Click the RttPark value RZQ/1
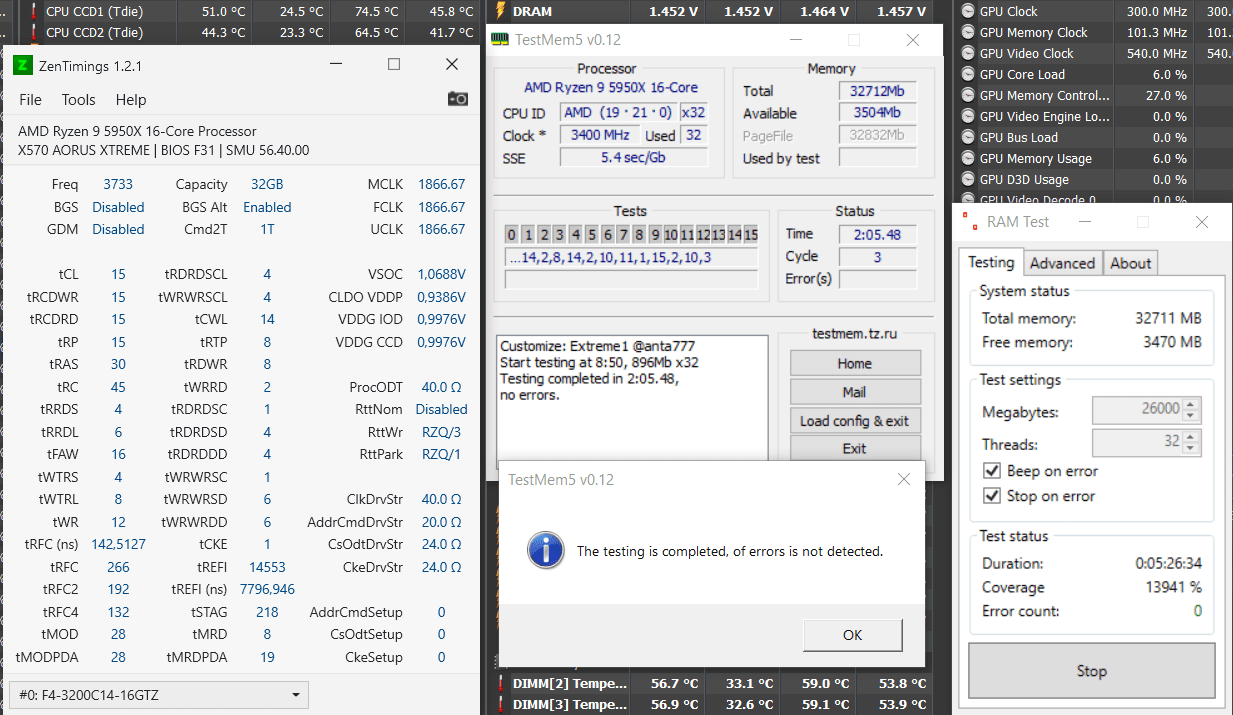The width and height of the screenshot is (1233, 715). (x=441, y=454)
